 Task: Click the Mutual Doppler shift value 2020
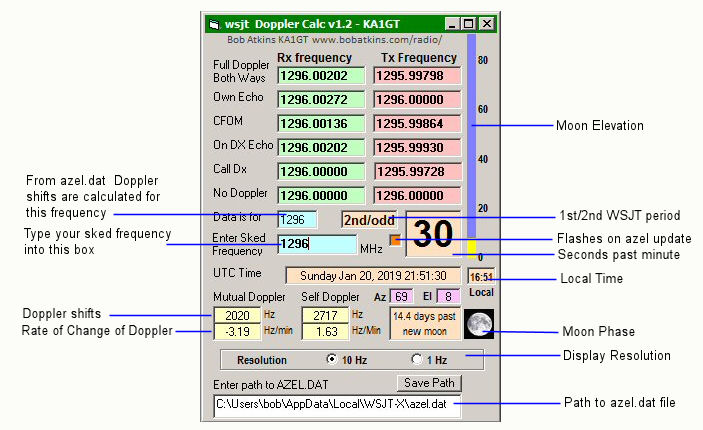pos(237,315)
